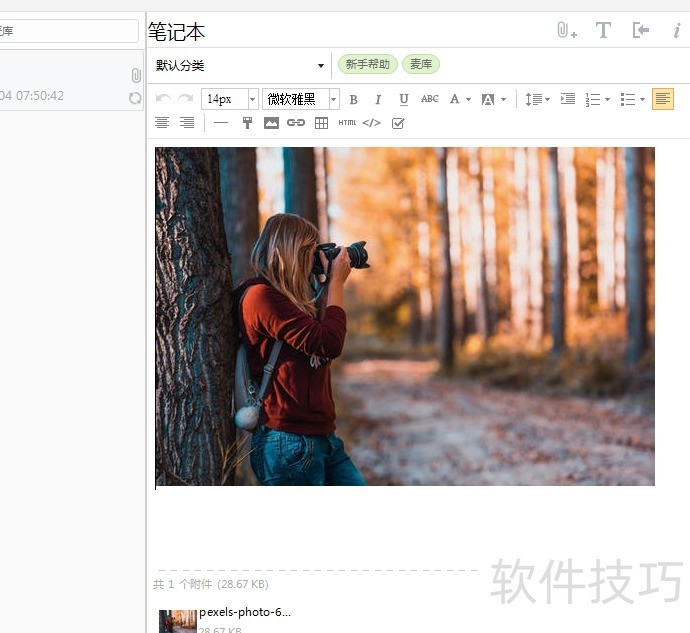Insert a checkbox todo item

pos(397,123)
